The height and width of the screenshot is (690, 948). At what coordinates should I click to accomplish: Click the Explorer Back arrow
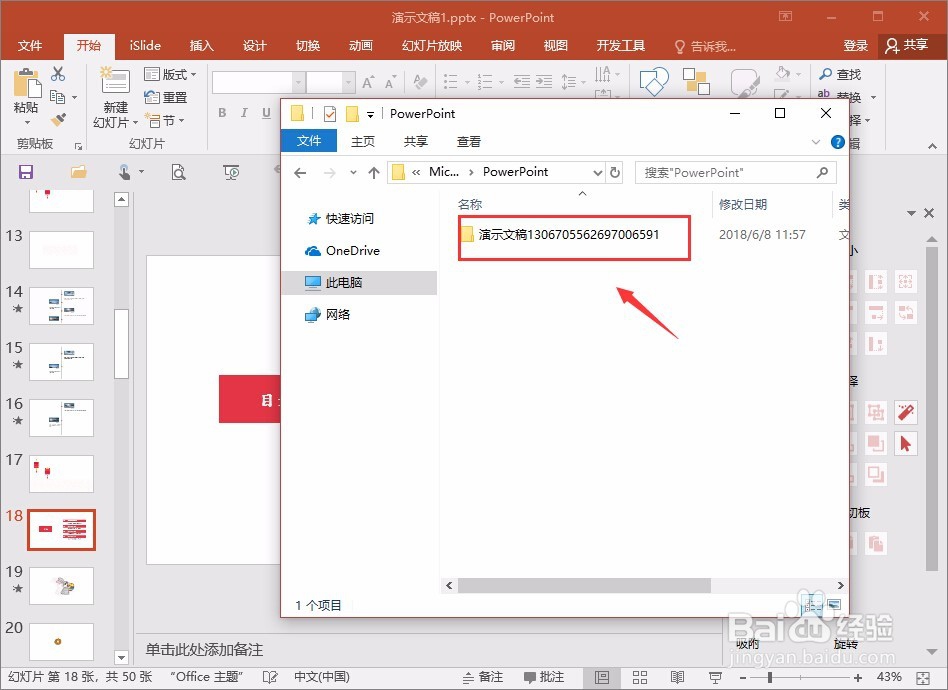300,173
